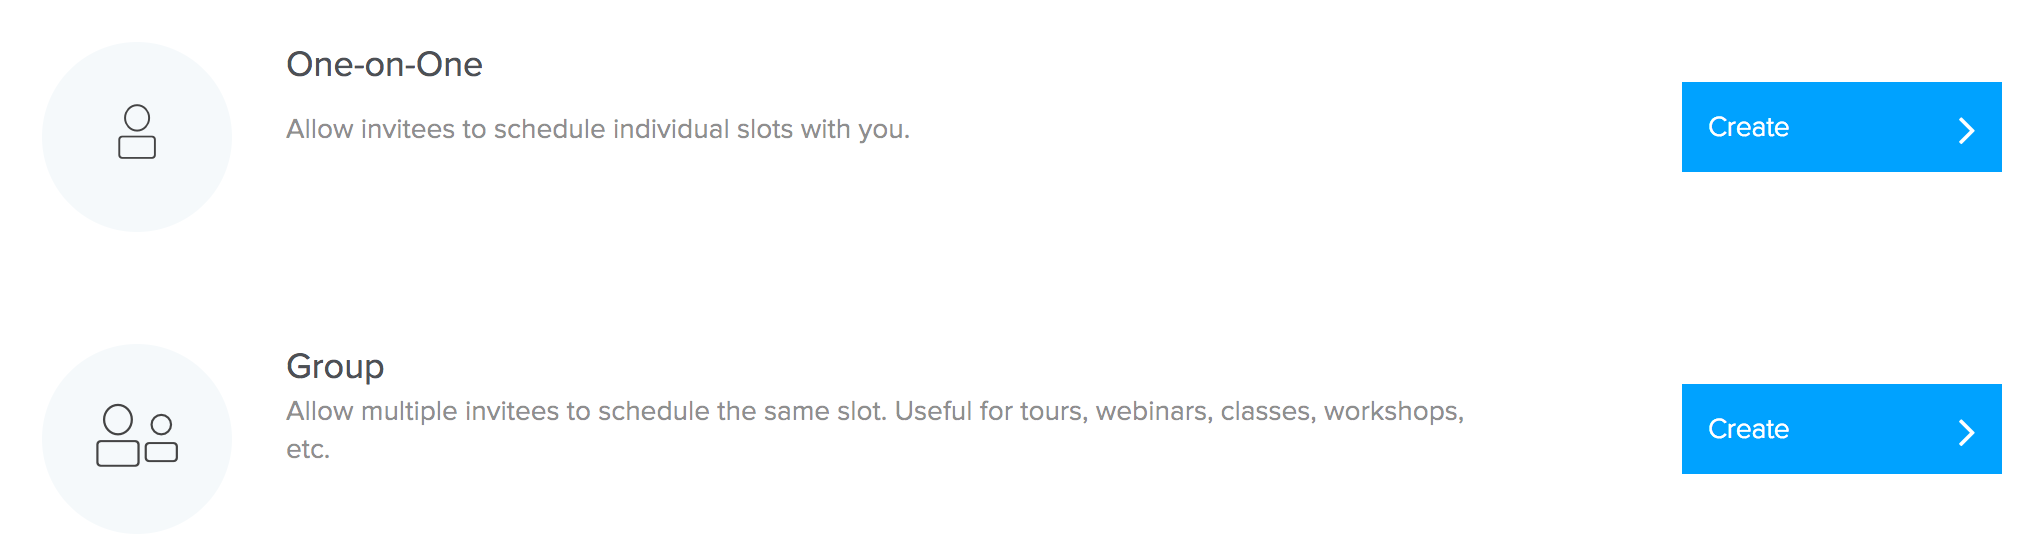Select the One-on-One heading

384,64
